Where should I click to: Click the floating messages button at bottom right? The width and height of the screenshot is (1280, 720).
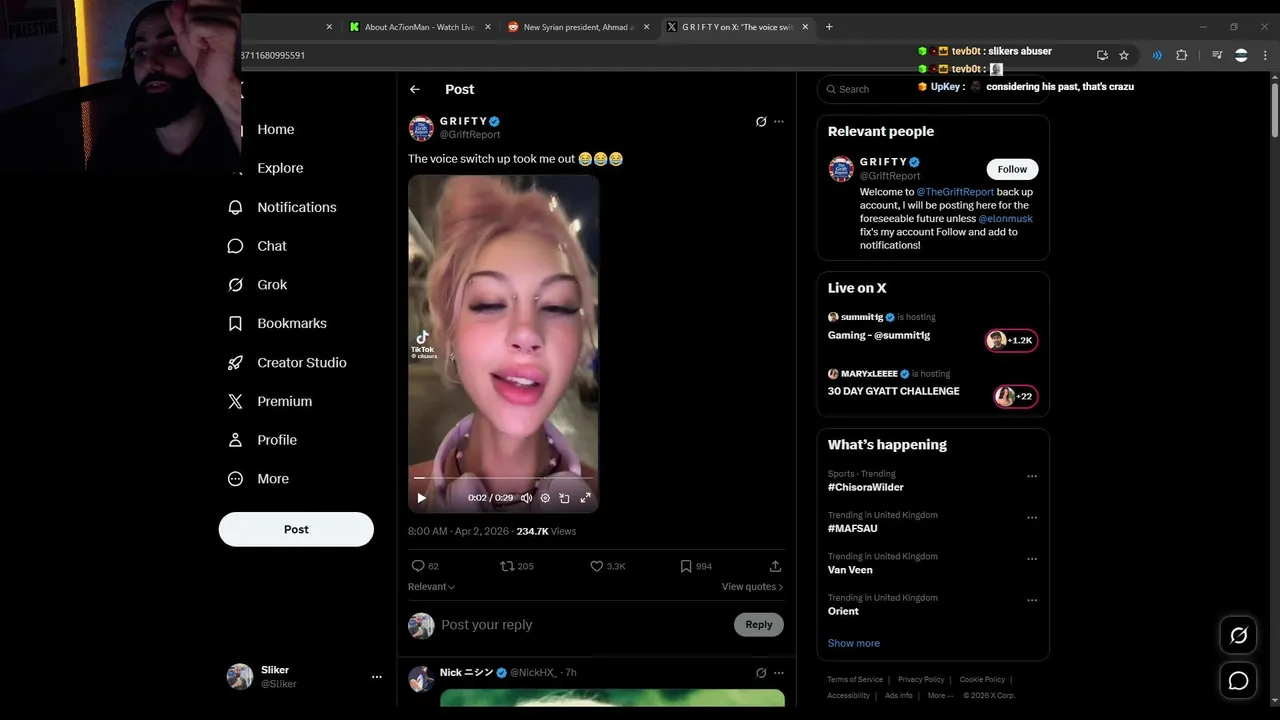1239,681
